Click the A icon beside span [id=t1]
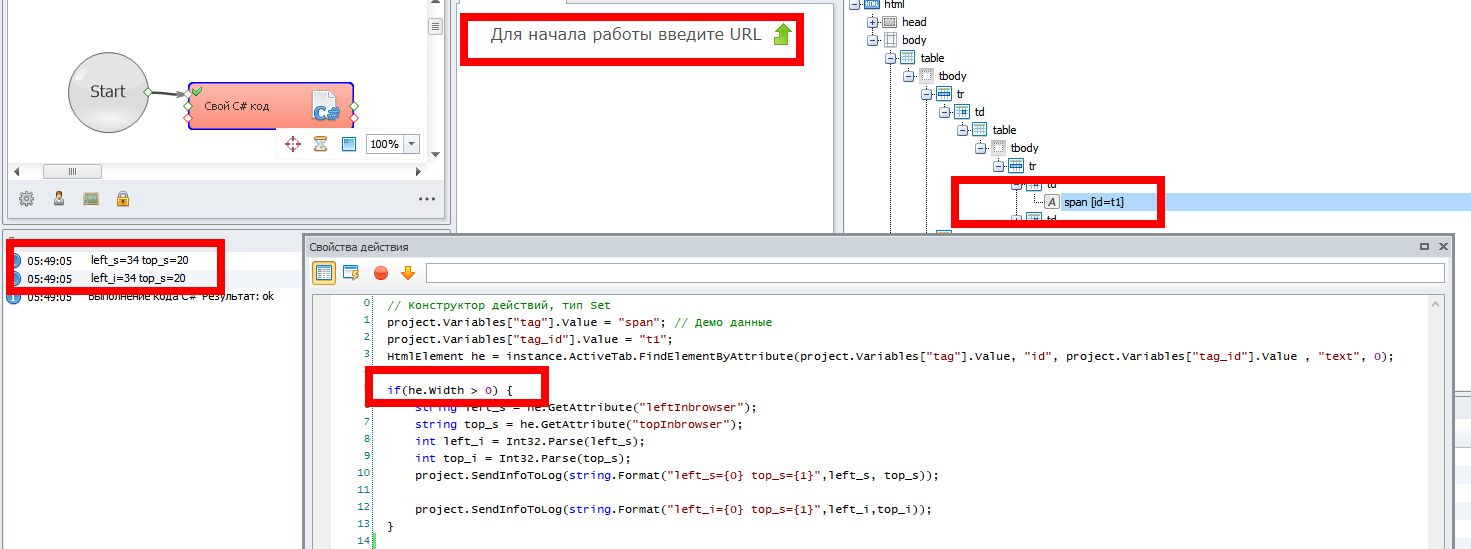This screenshot has width=1471, height=549. (x=1052, y=202)
